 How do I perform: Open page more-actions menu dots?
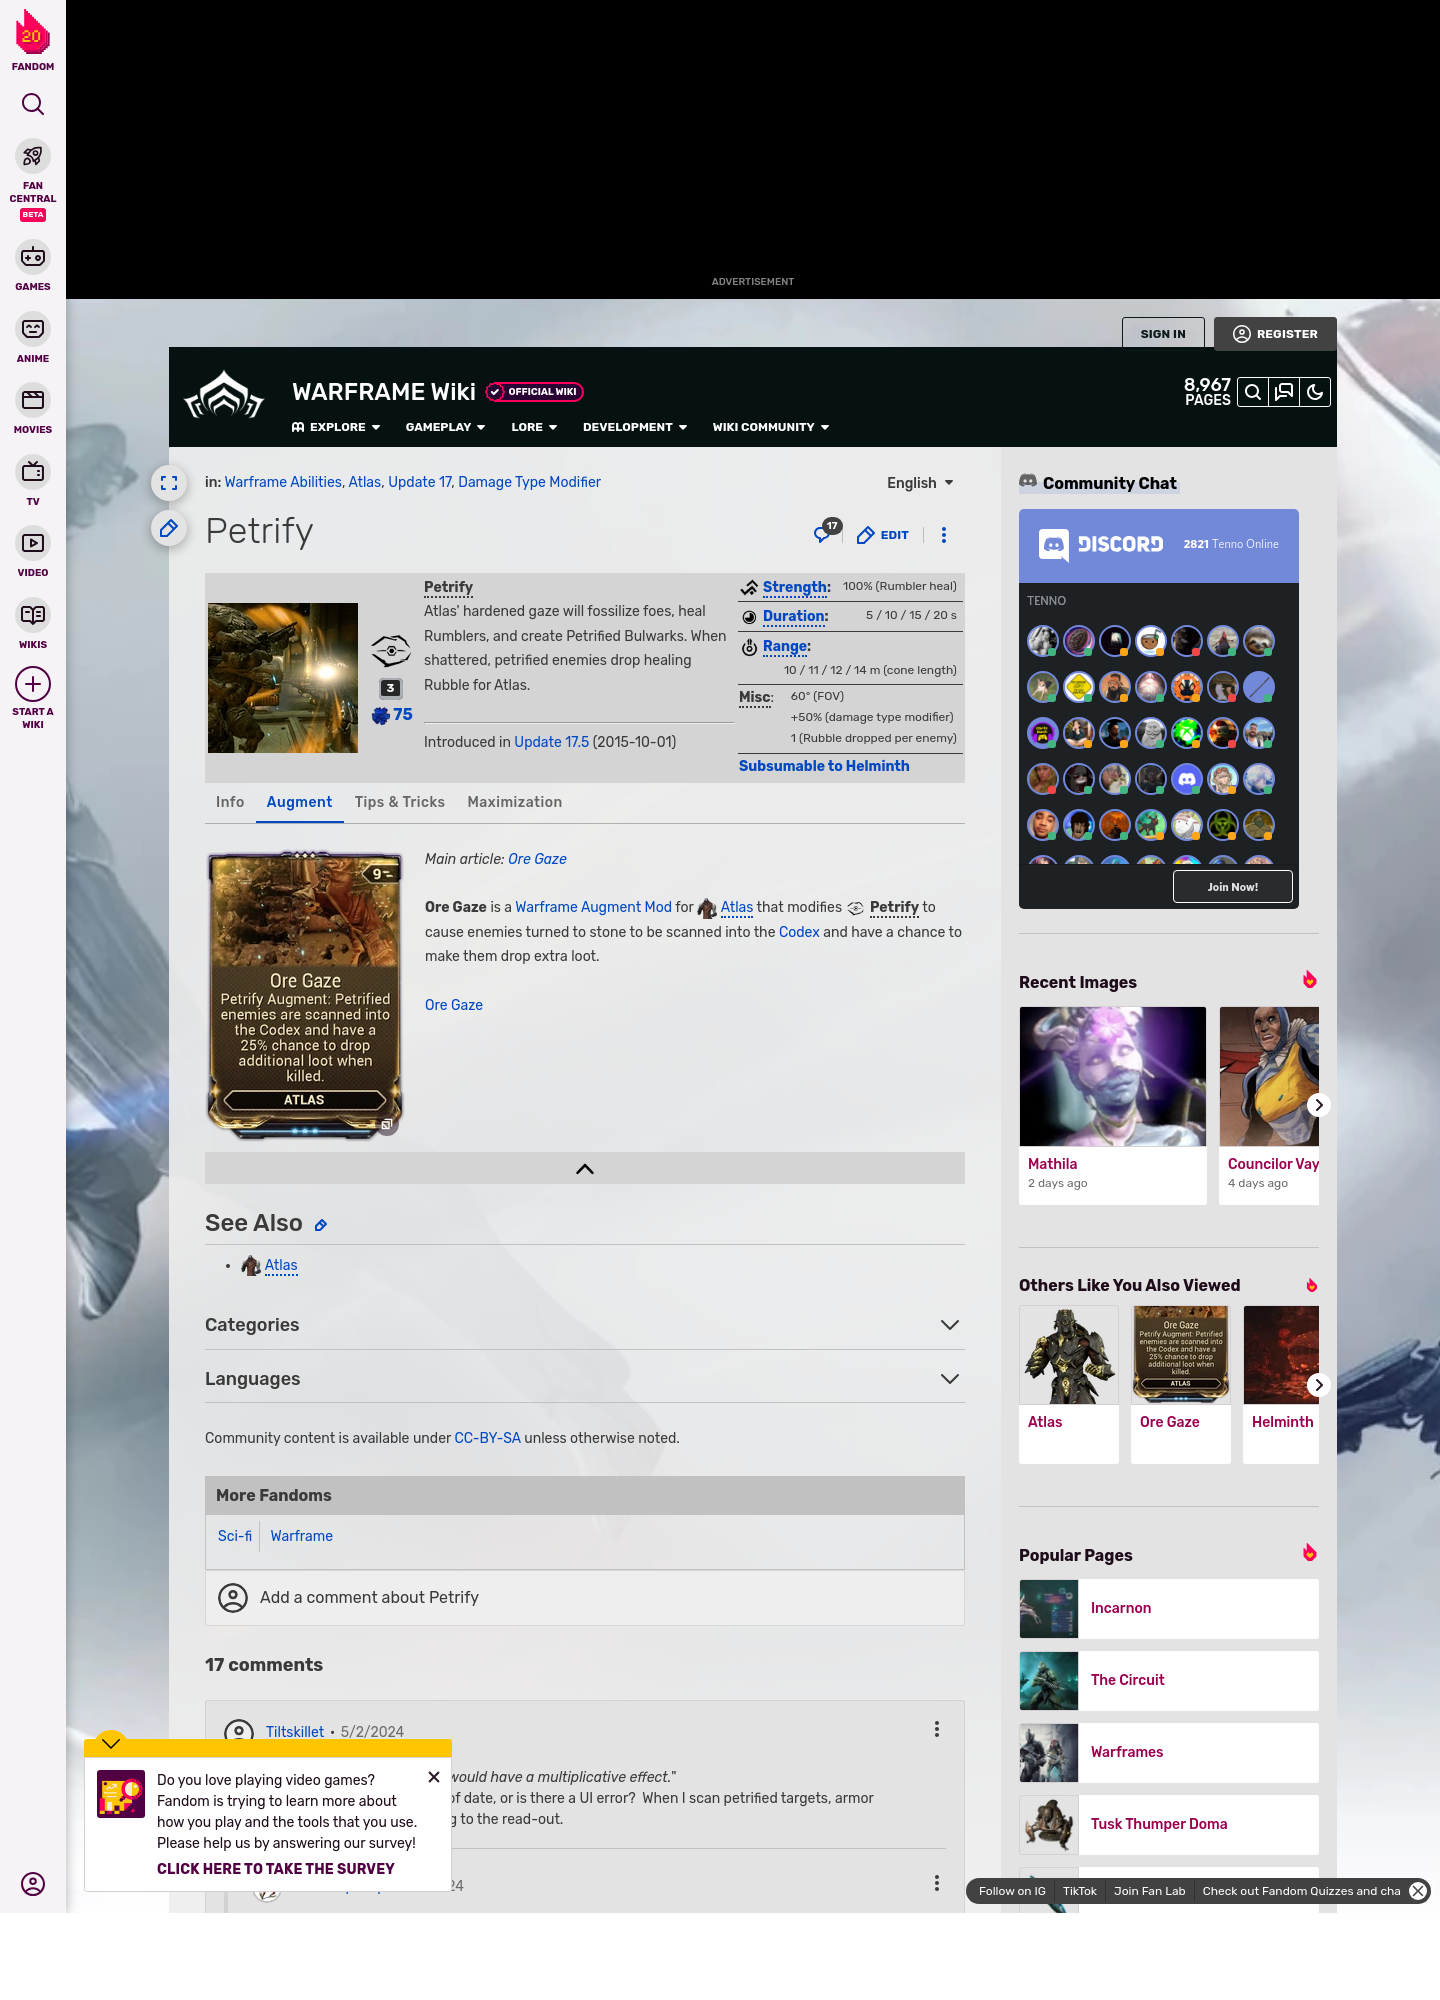[944, 535]
